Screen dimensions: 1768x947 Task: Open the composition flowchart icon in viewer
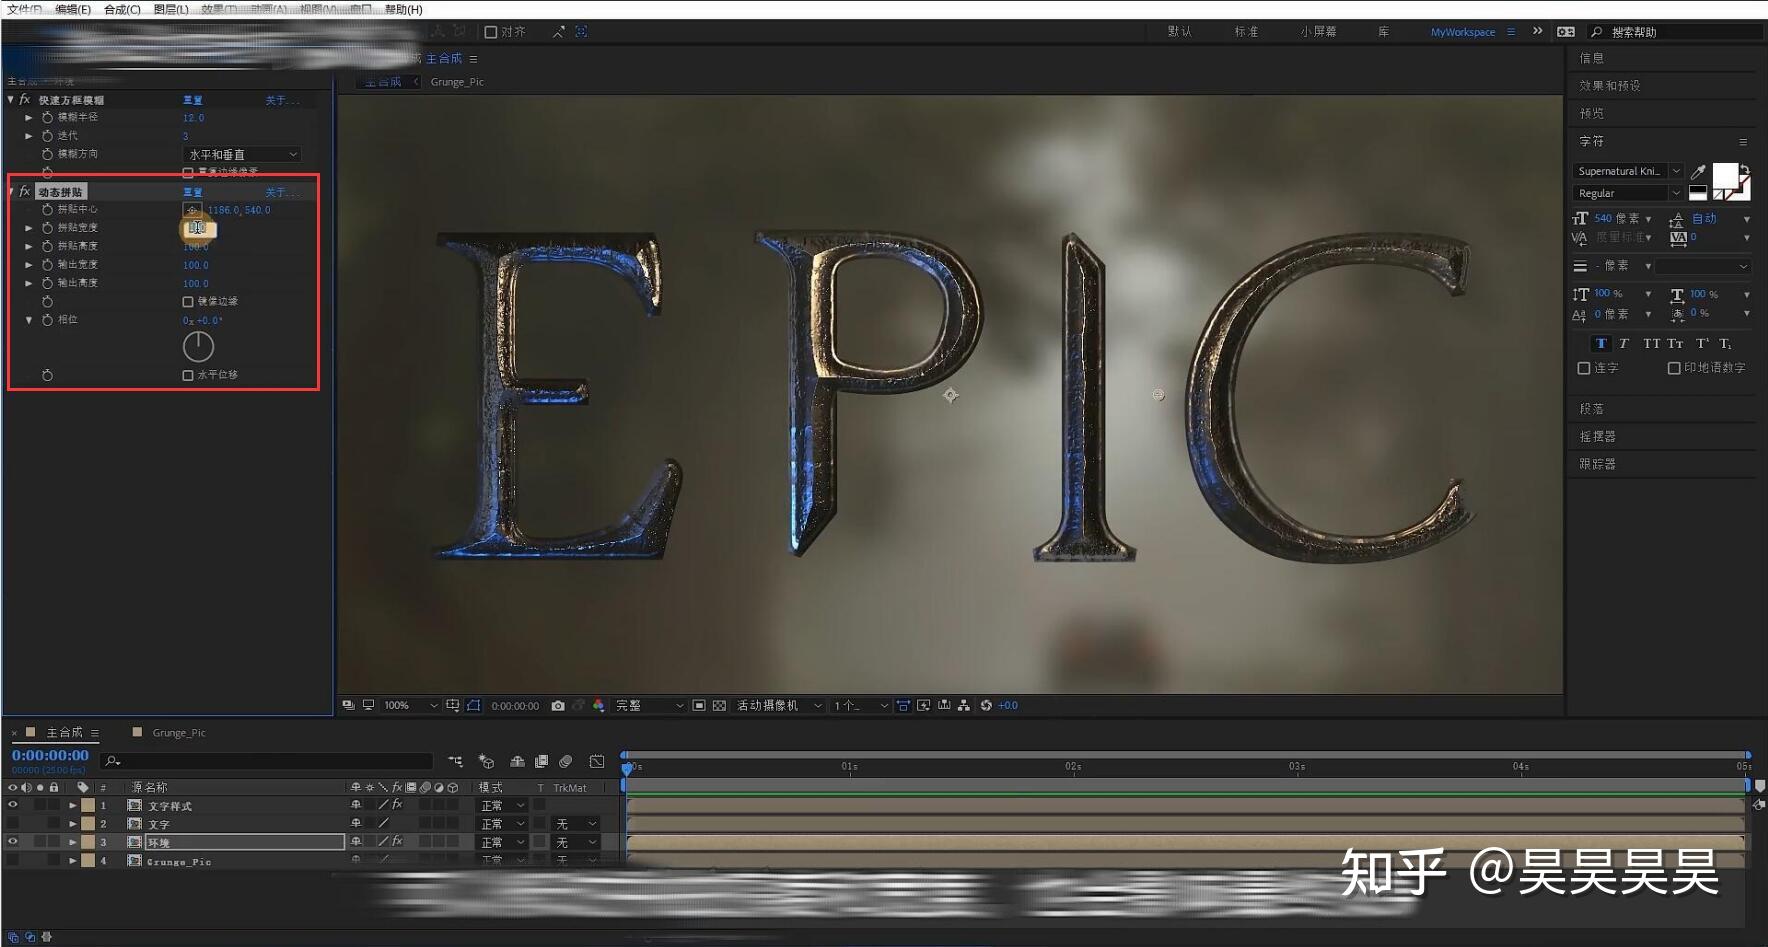(964, 706)
